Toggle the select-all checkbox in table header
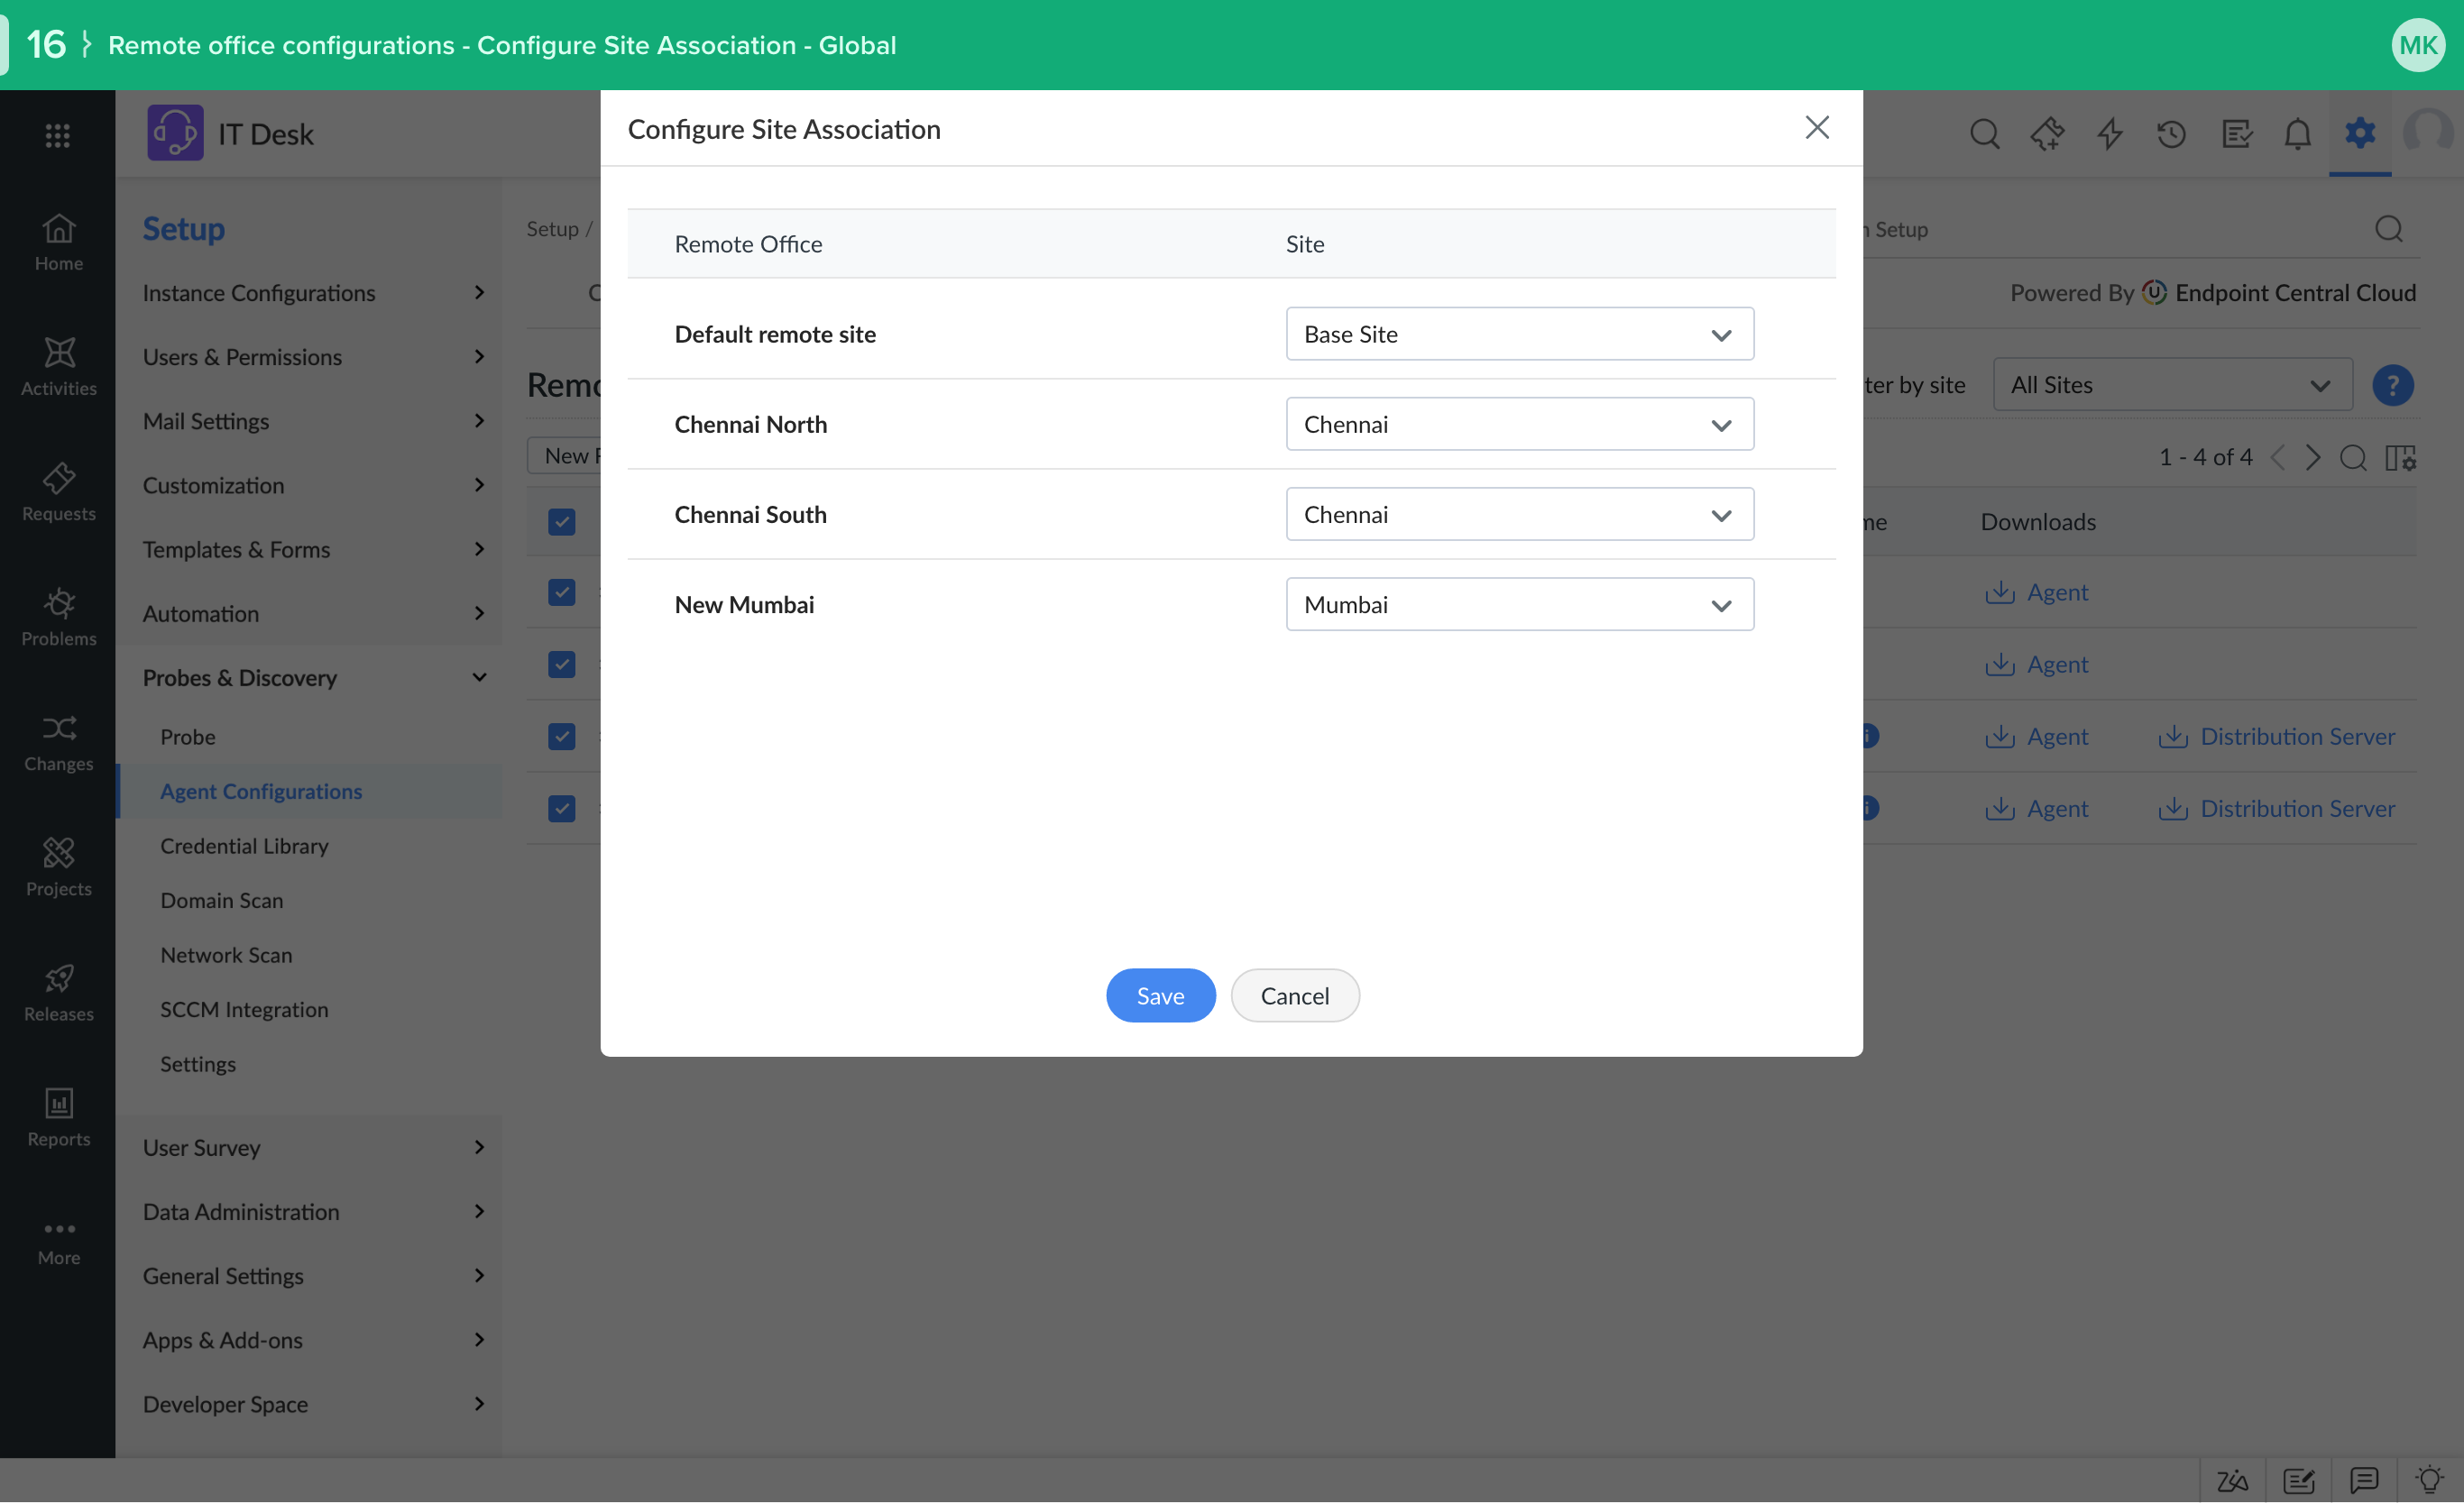This screenshot has width=2464, height=1504. [x=562, y=522]
